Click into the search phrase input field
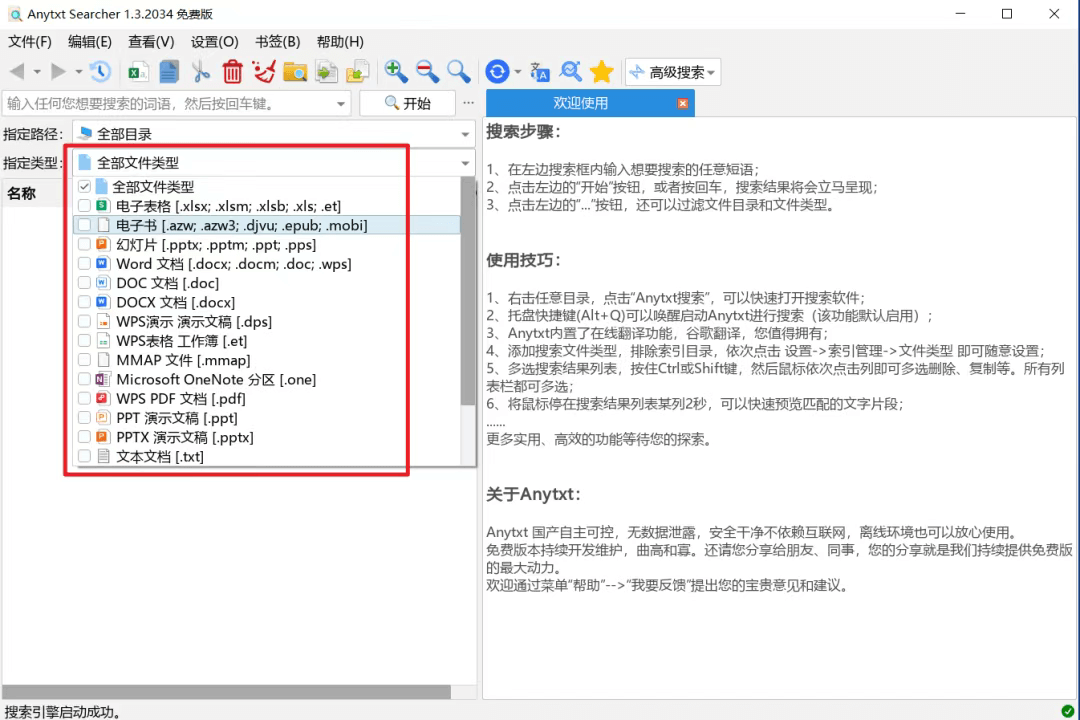Viewport: 1080px width, 720px height. [x=169, y=103]
